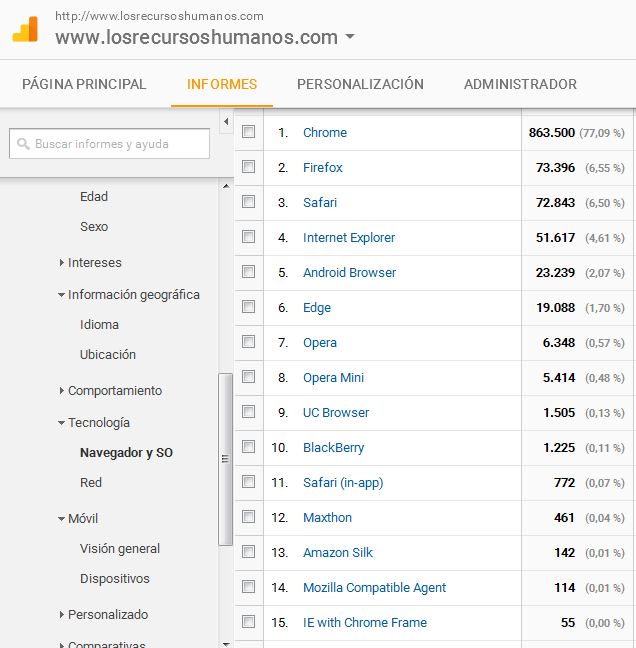Check the Mozilla Compatible Agent checkbox
Screen dimensions: 636x648
click(x=248, y=587)
